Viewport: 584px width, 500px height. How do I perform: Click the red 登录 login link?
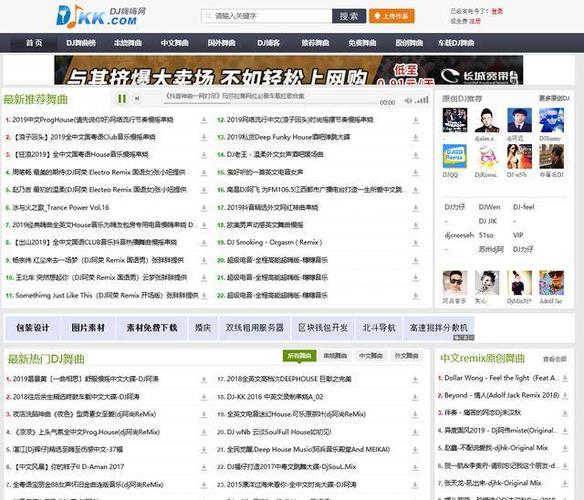coord(497,11)
